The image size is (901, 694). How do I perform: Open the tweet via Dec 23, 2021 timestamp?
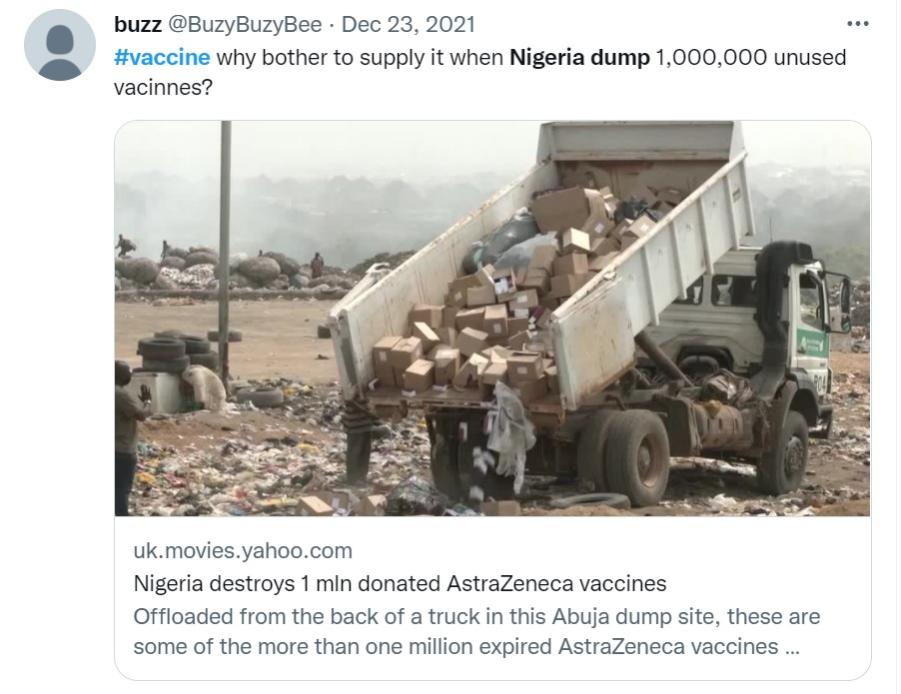[408, 25]
